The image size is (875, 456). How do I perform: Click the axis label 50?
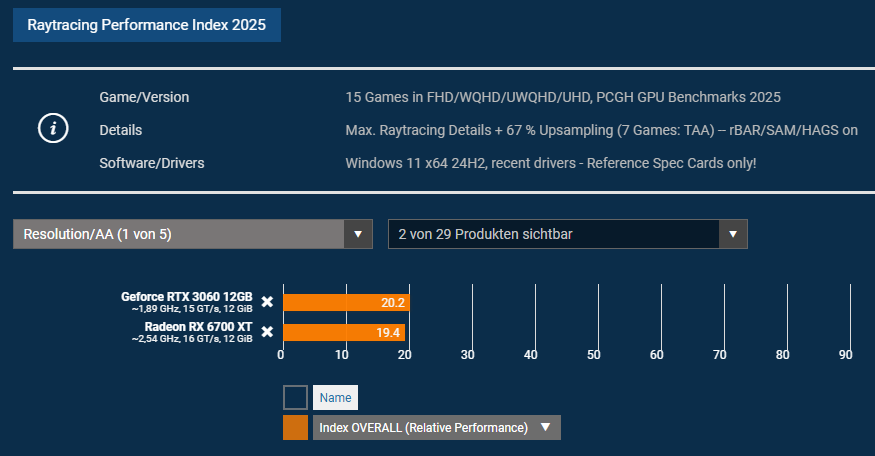594,355
